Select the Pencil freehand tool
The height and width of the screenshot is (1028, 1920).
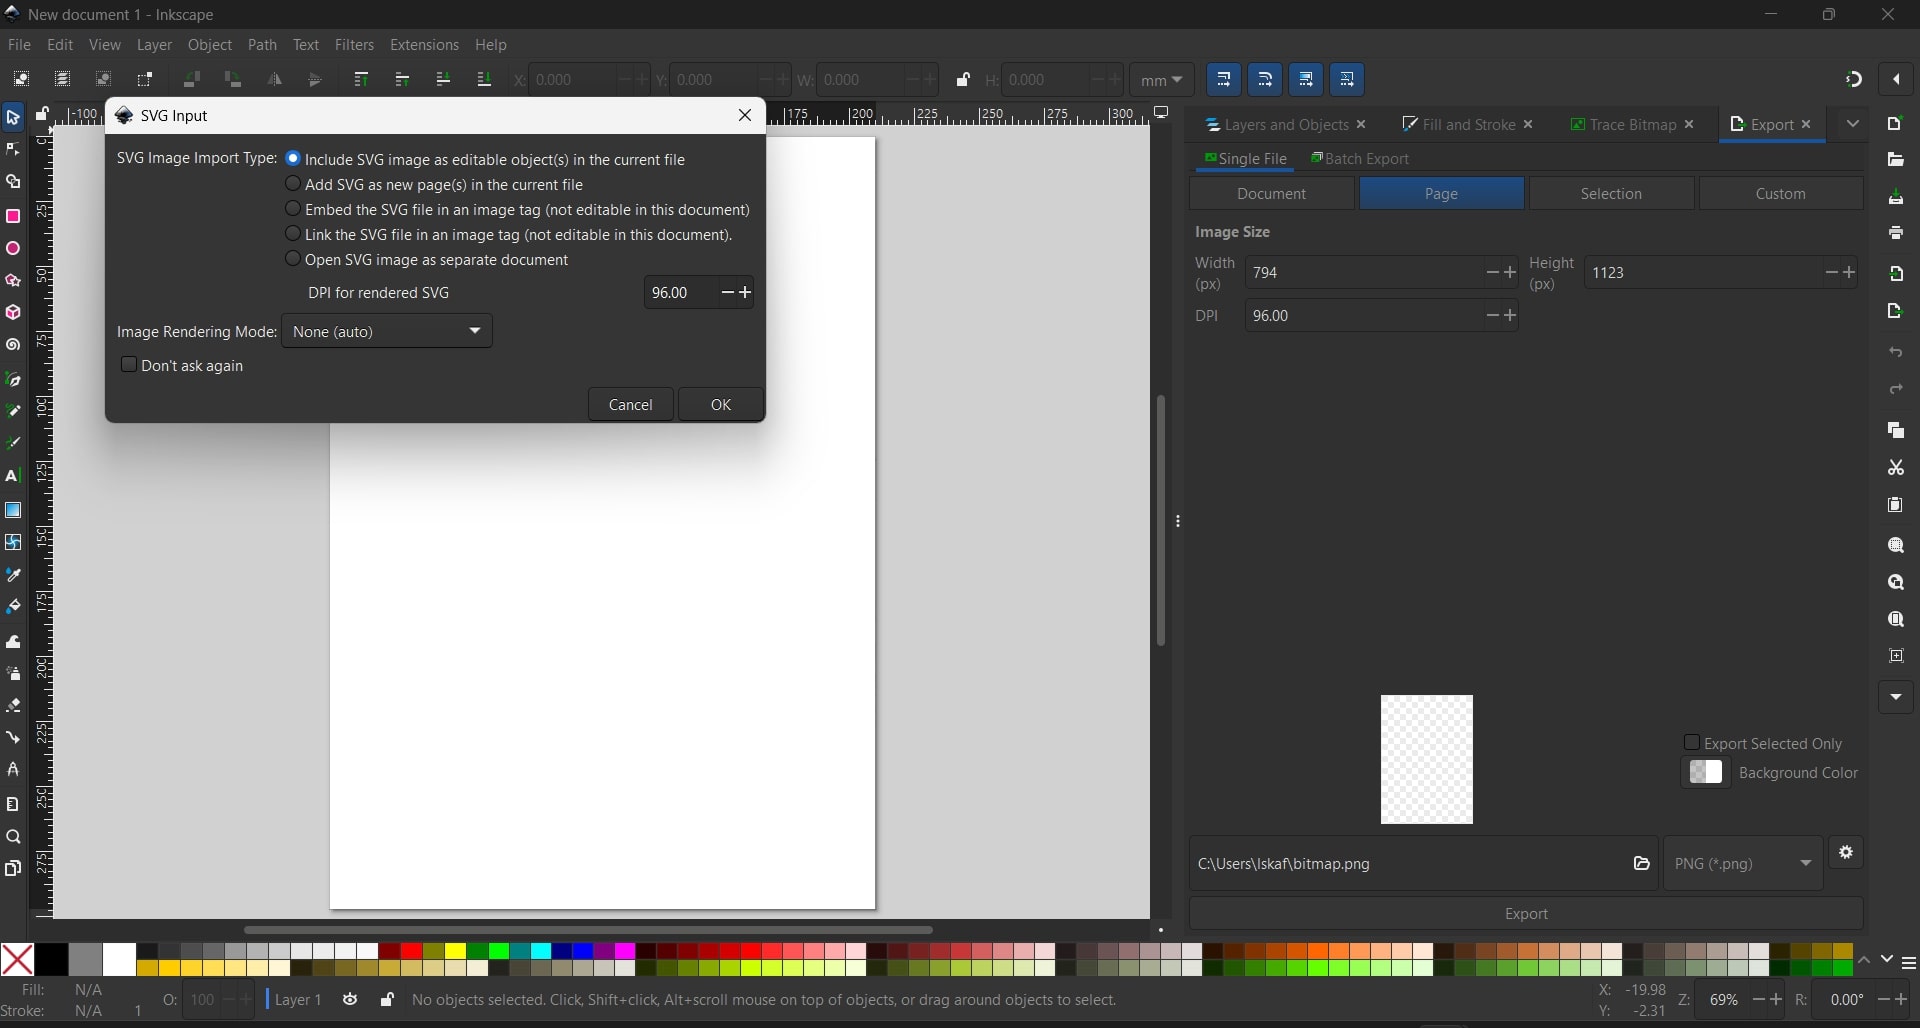click(x=13, y=411)
